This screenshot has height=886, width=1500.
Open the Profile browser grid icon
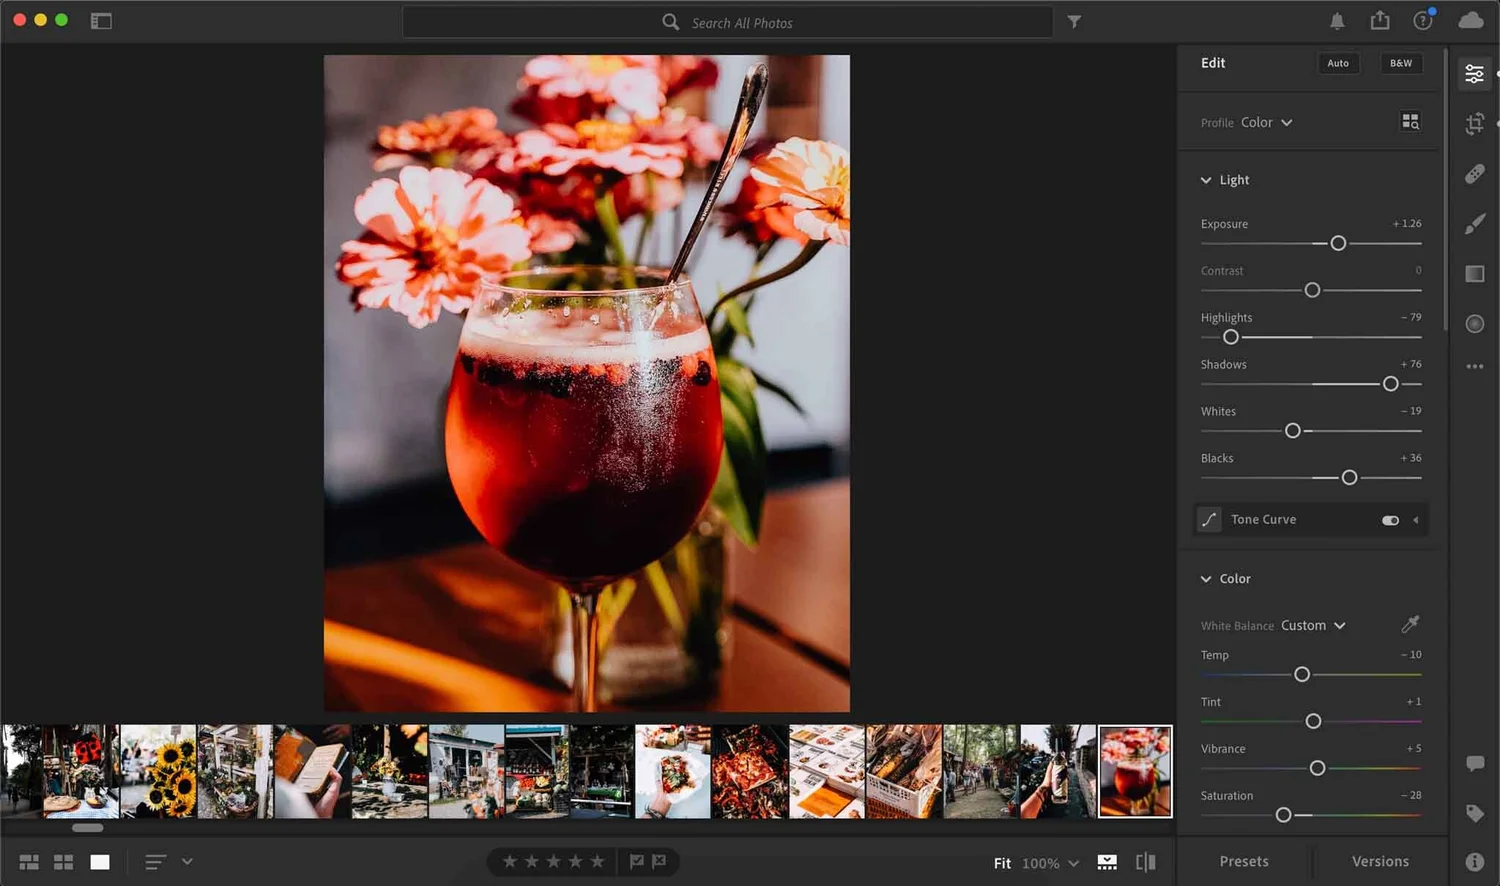(1410, 121)
